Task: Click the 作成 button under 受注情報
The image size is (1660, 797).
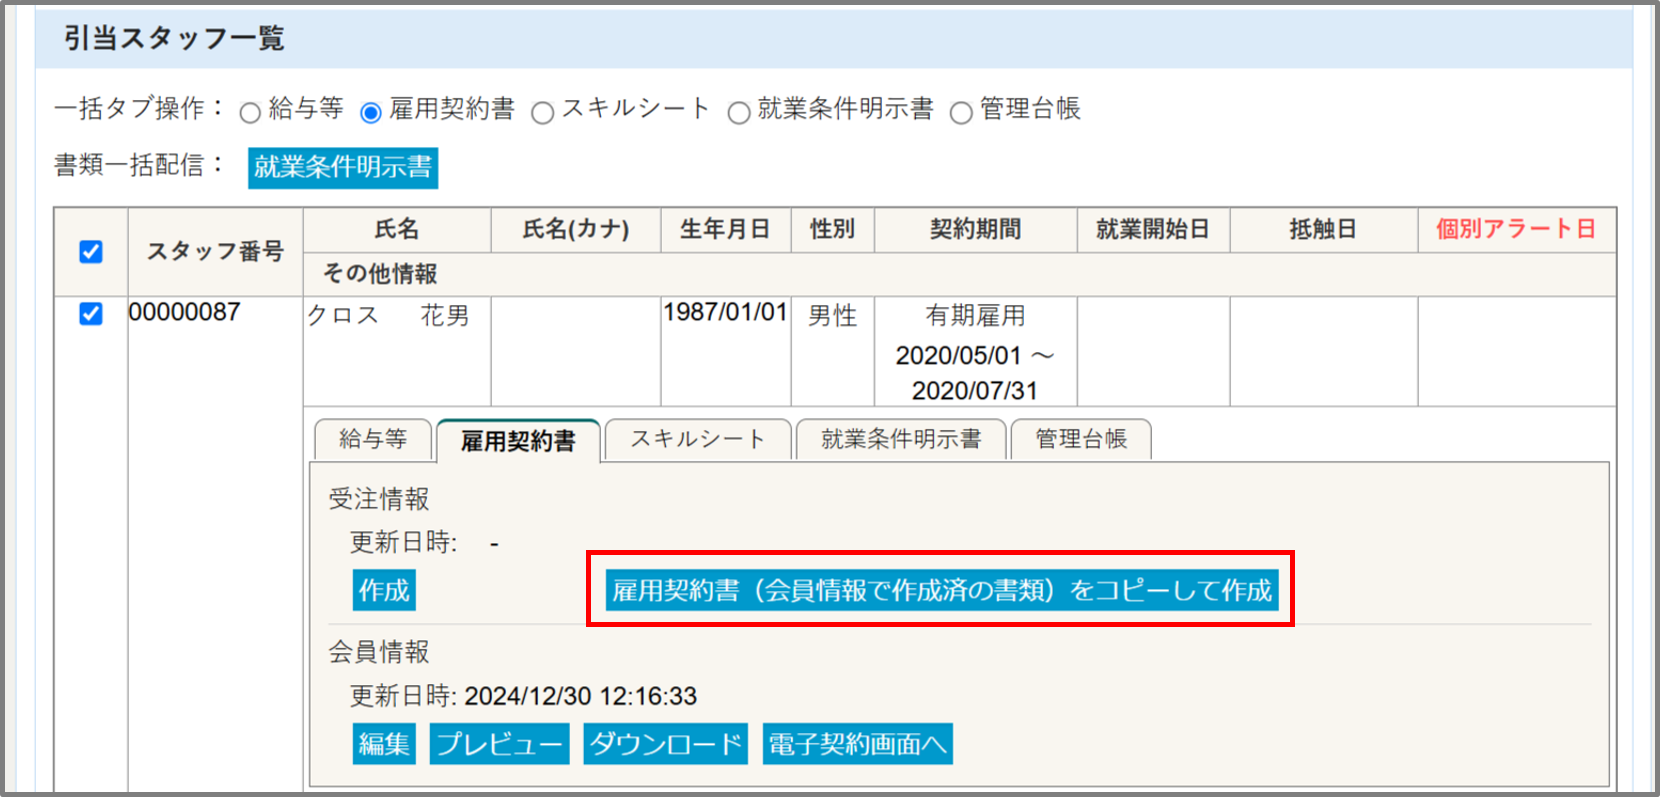Action: (384, 590)
